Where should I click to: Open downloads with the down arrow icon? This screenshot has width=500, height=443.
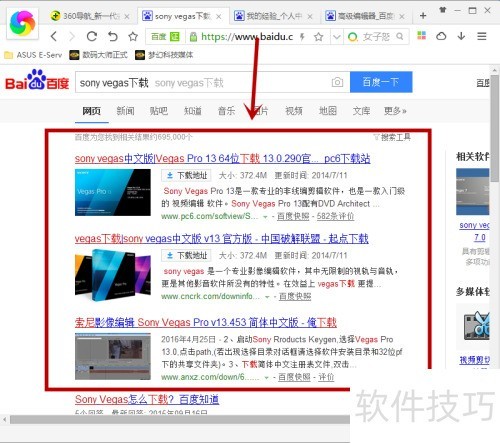[461, 36]
